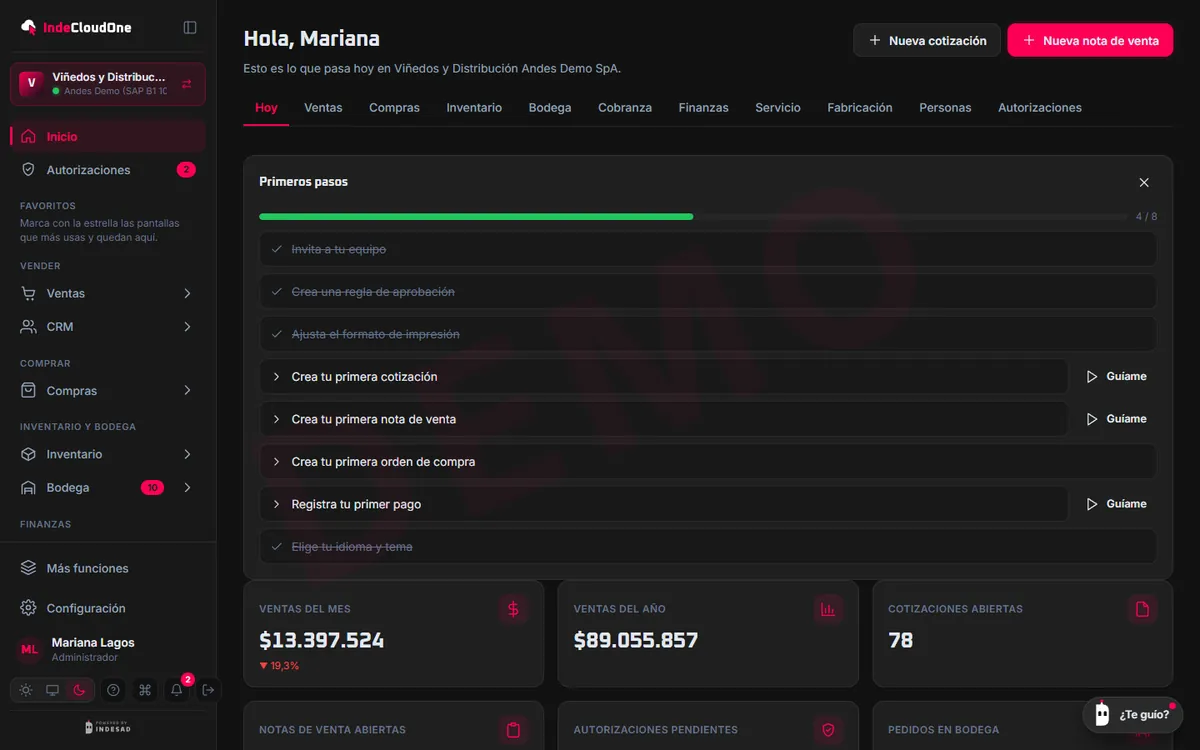Click Guíame for 'Crea tu primera nota de venta'
The image size is (1200, 750).
(x=1117, y=419)
